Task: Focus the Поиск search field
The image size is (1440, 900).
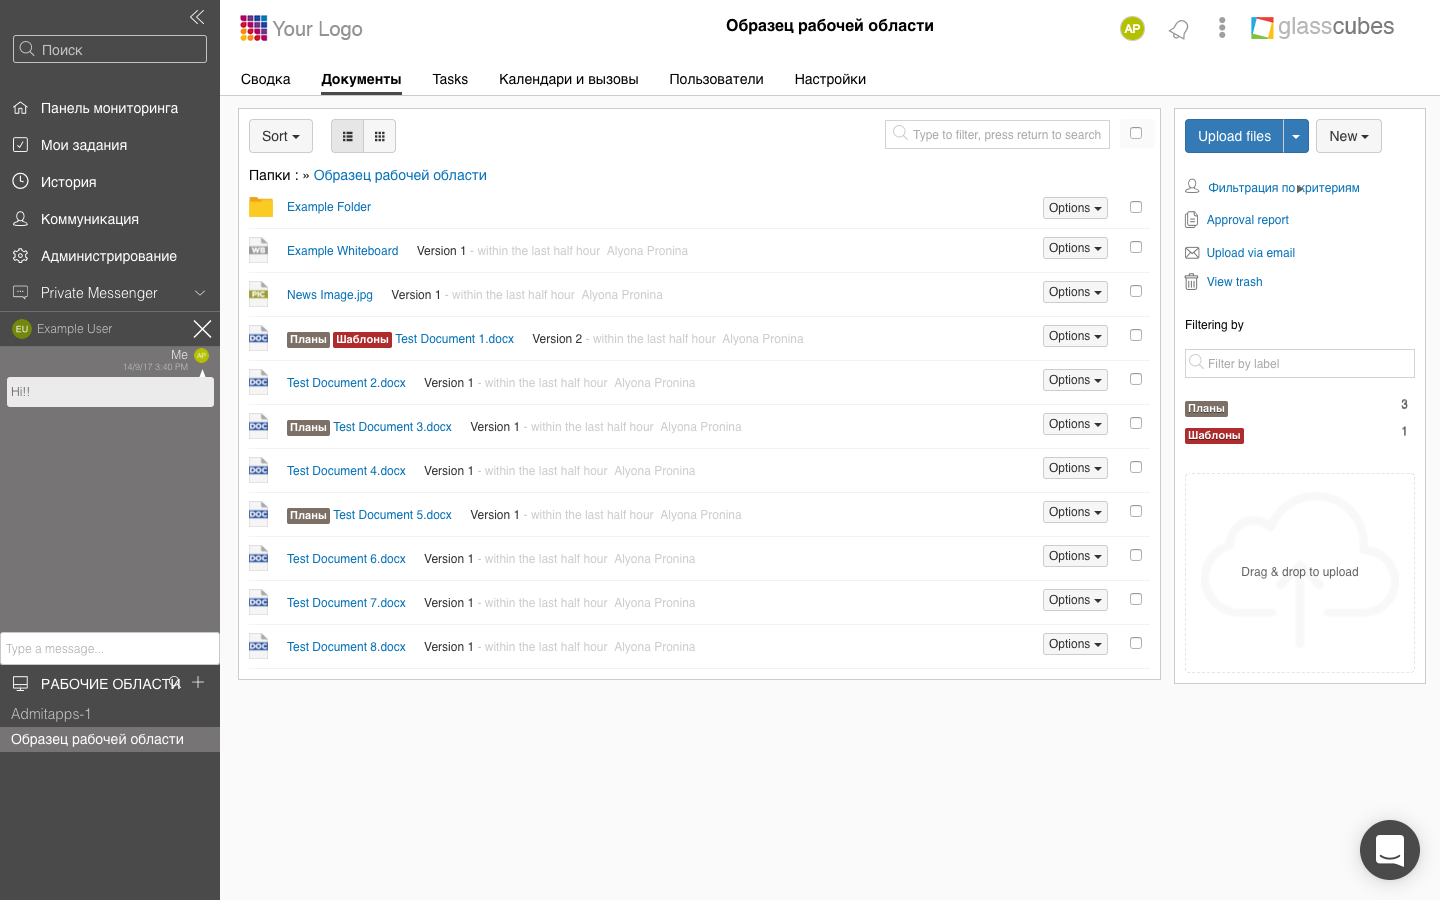Action: coord(110,49)
